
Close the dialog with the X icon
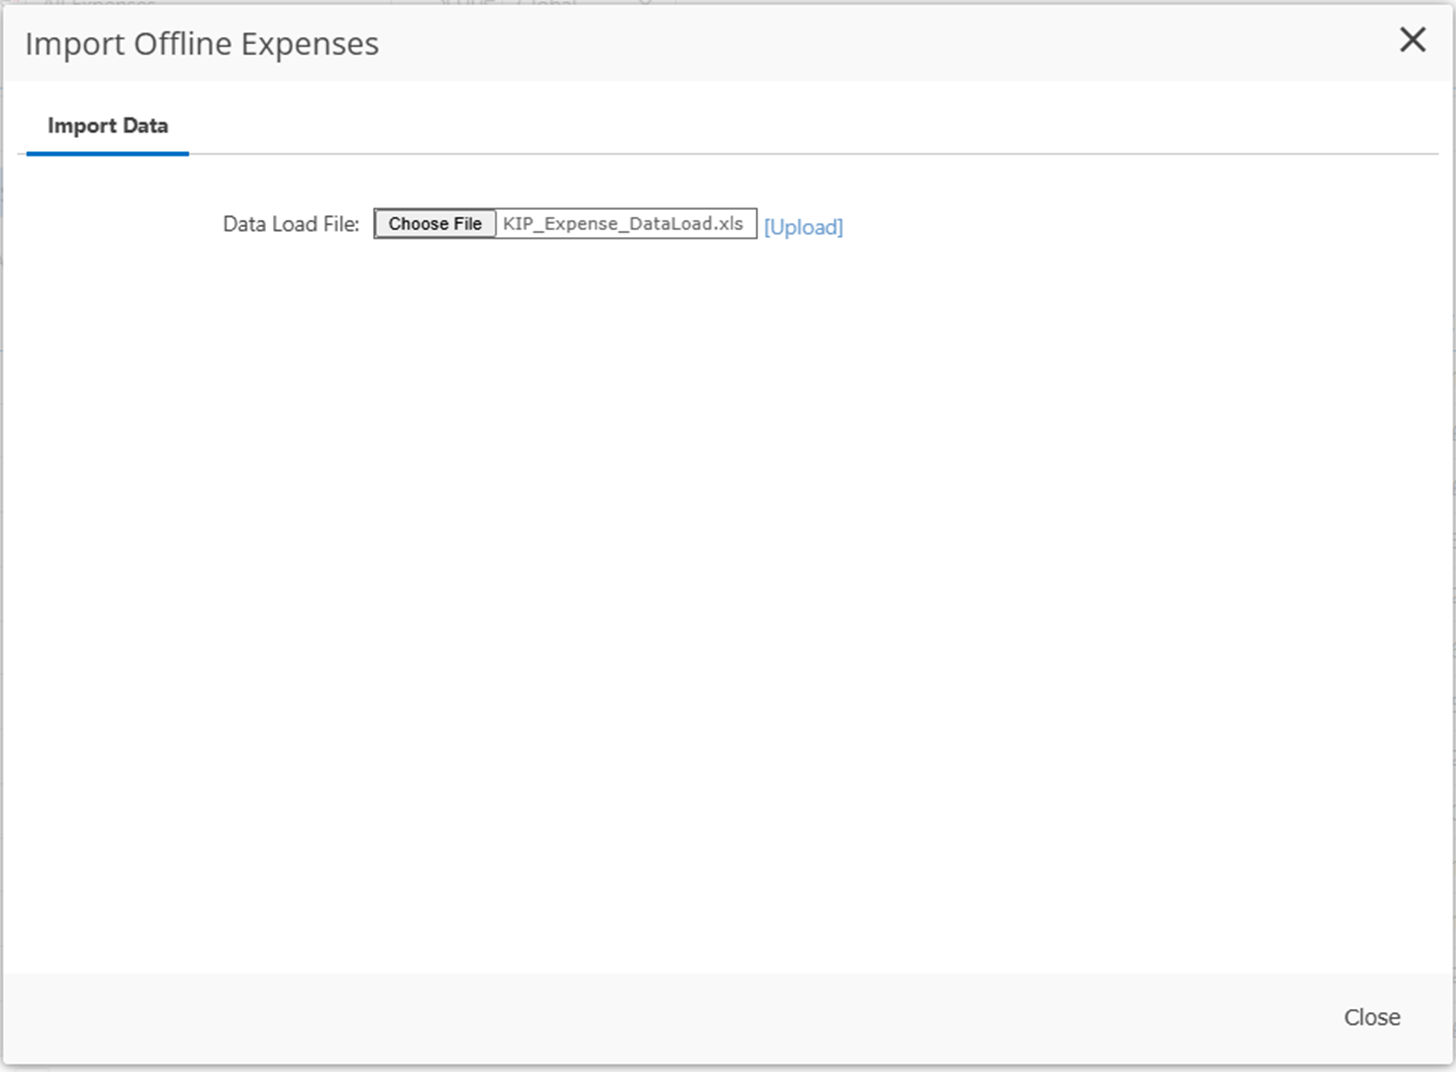coord(1412,40)
